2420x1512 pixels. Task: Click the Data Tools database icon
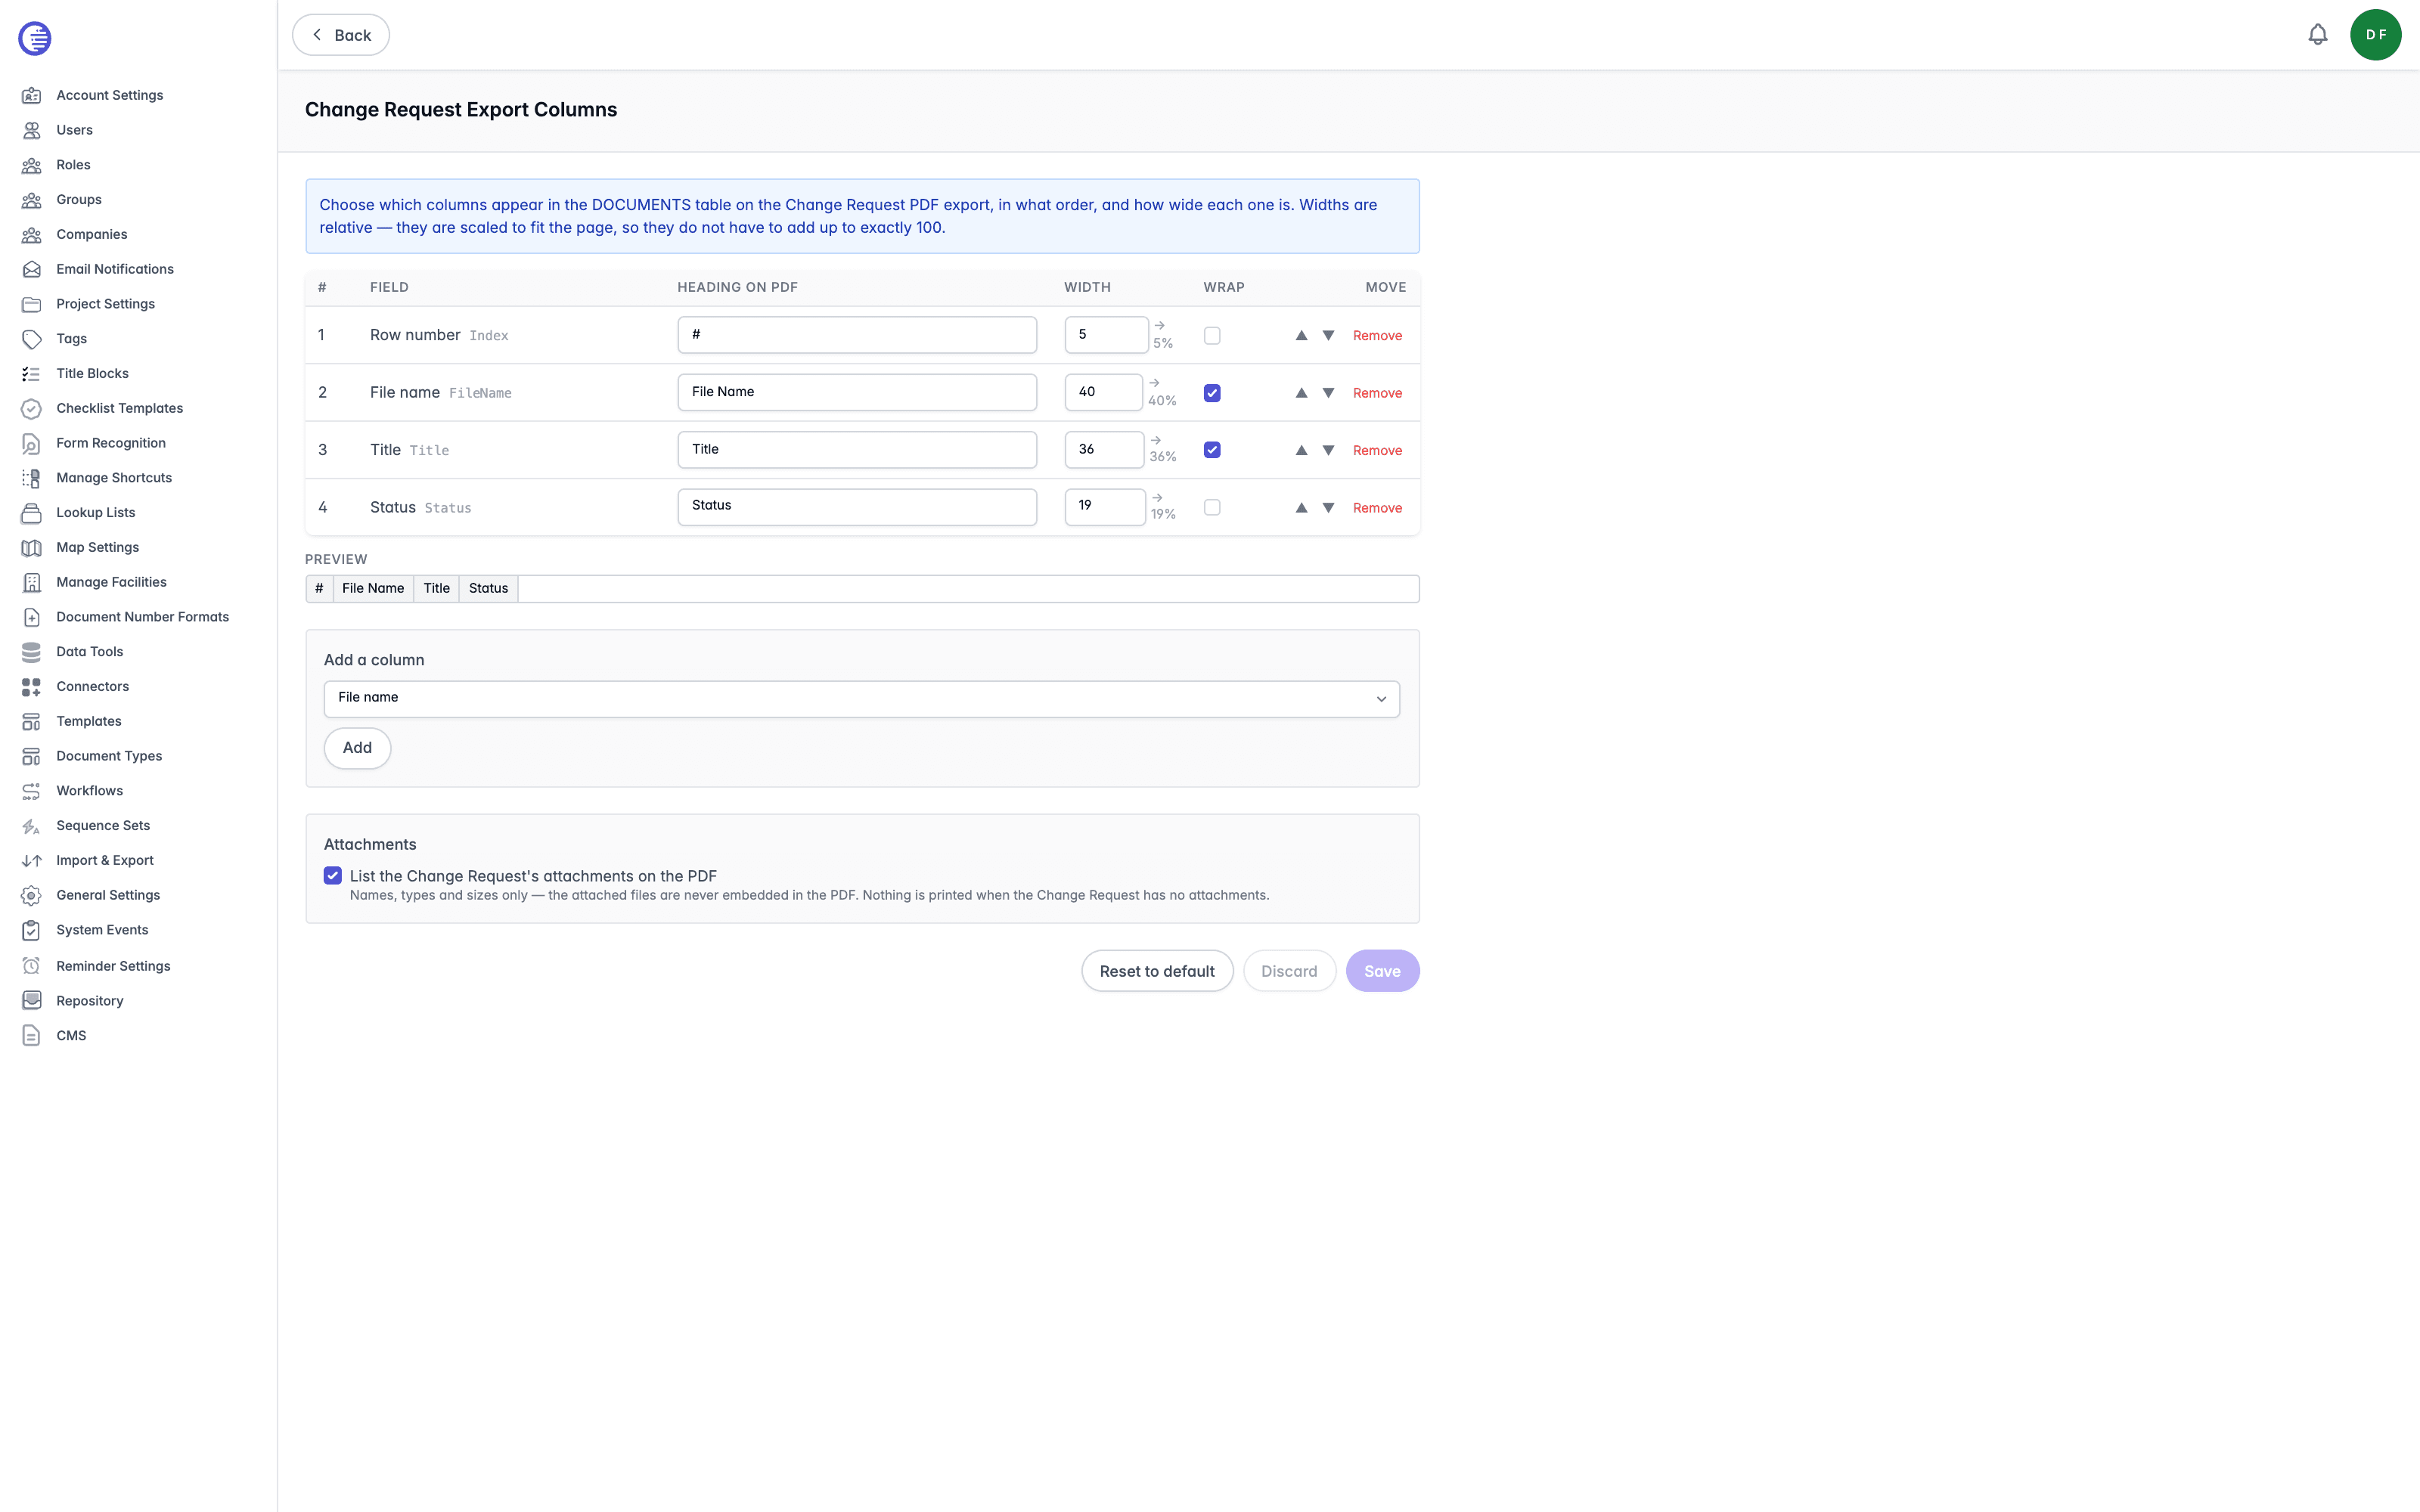pos(32,652)
